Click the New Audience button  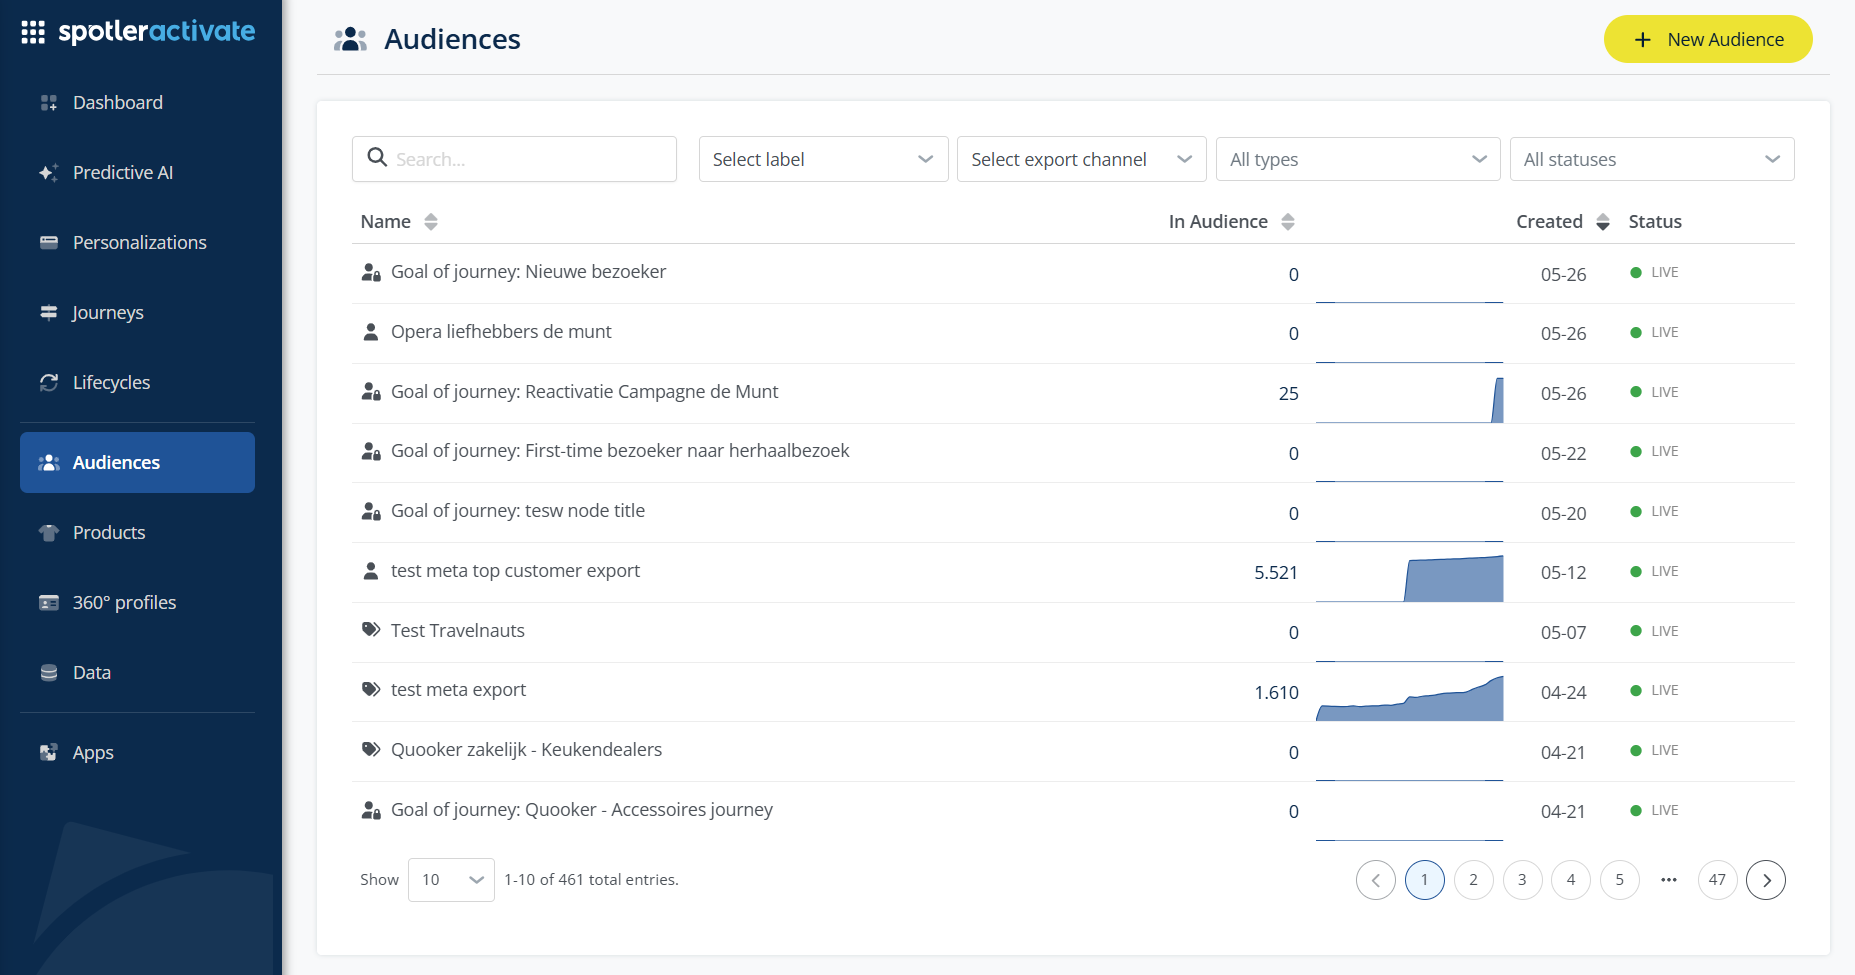pos(1708,39)
